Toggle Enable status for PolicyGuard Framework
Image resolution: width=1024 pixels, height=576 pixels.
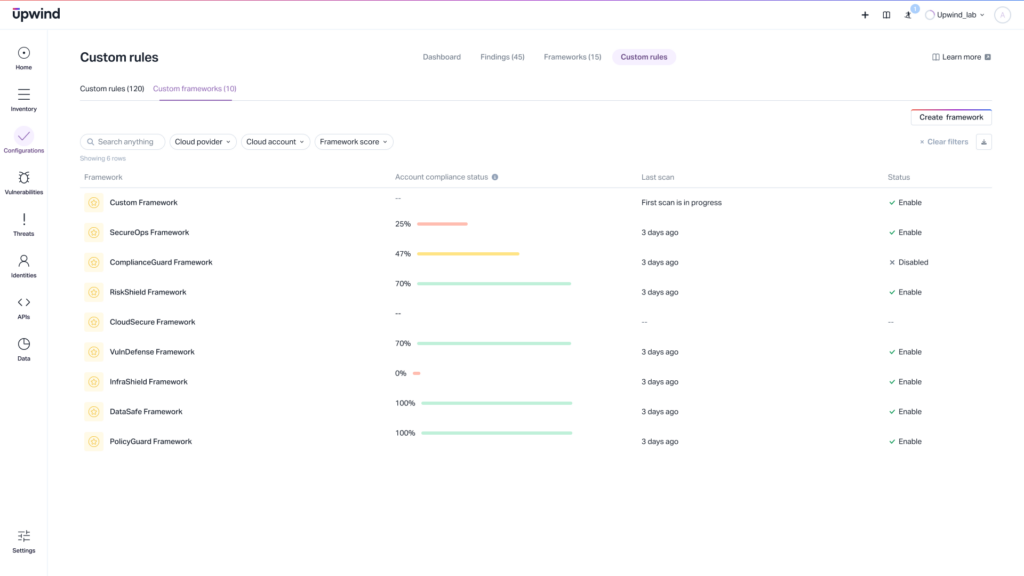click(x=905, y=441)
